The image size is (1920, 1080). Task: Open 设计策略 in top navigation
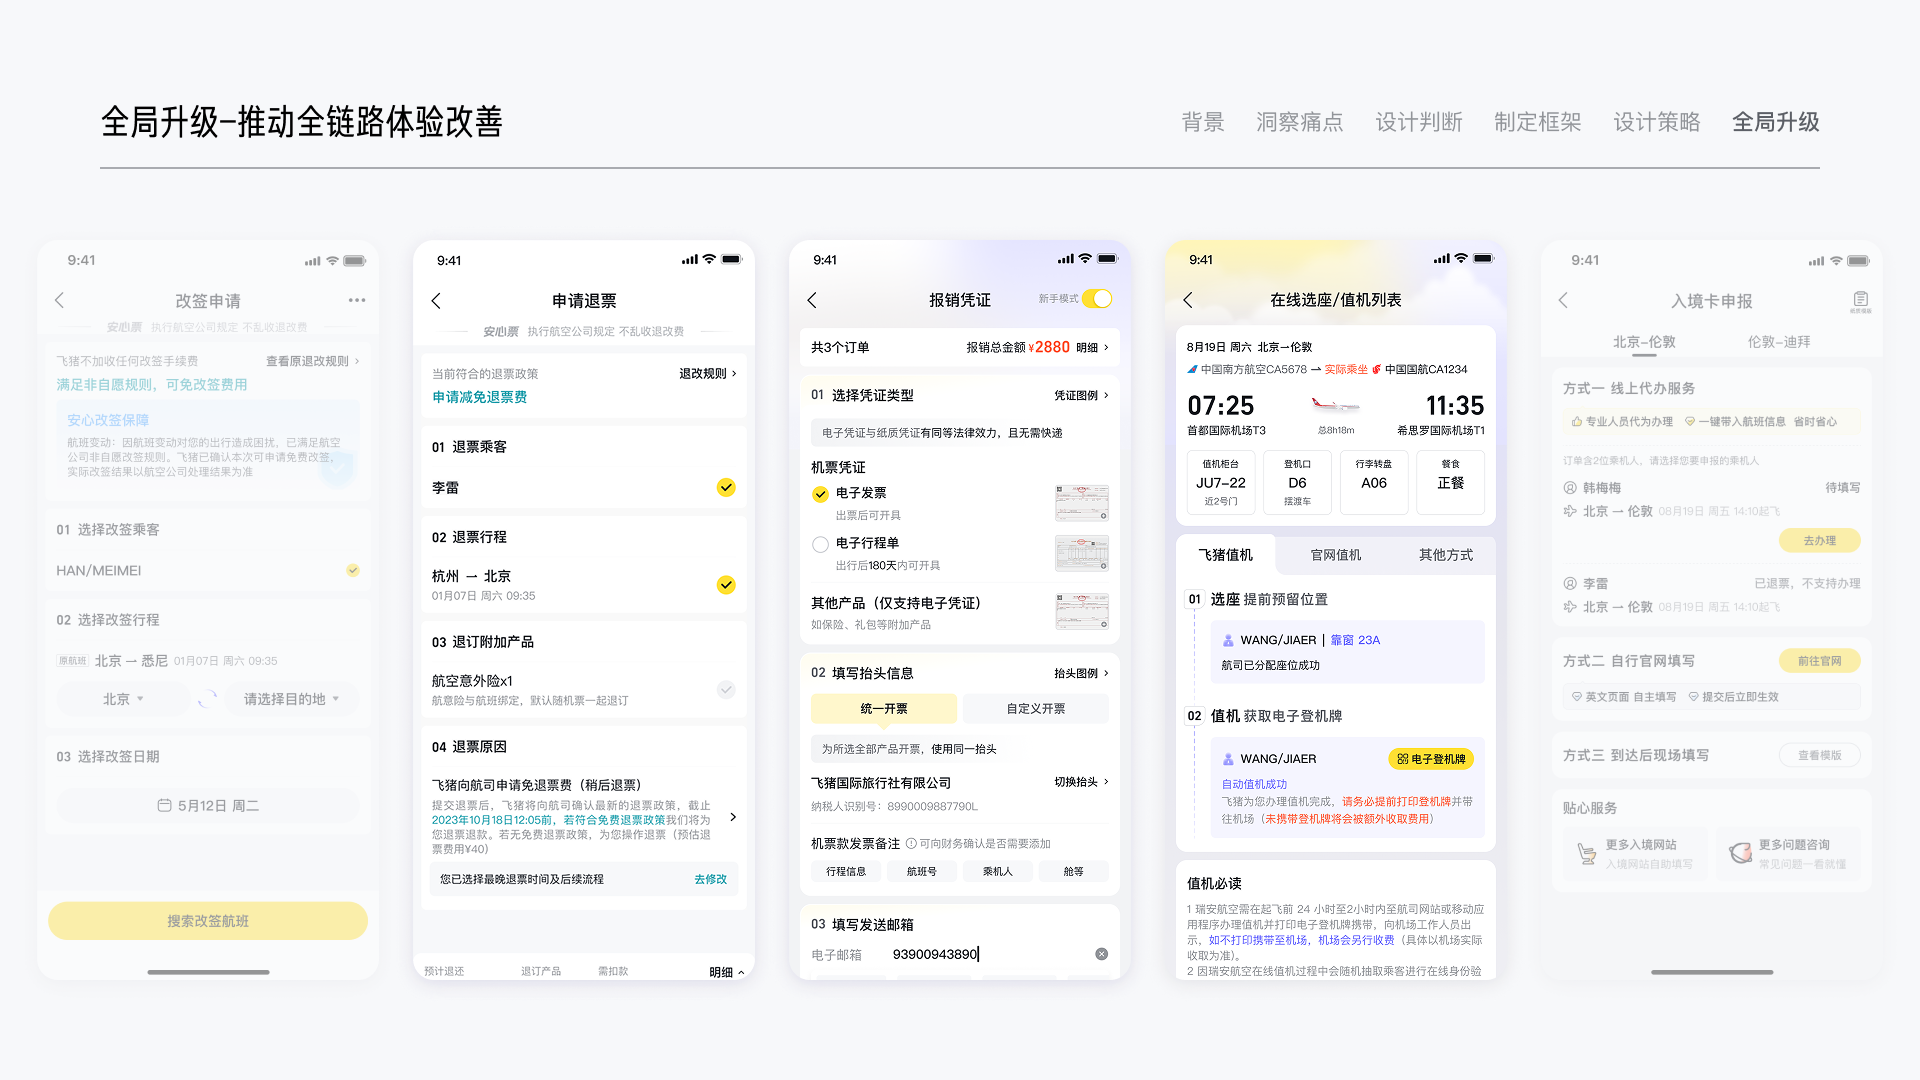coord(1657,122)
